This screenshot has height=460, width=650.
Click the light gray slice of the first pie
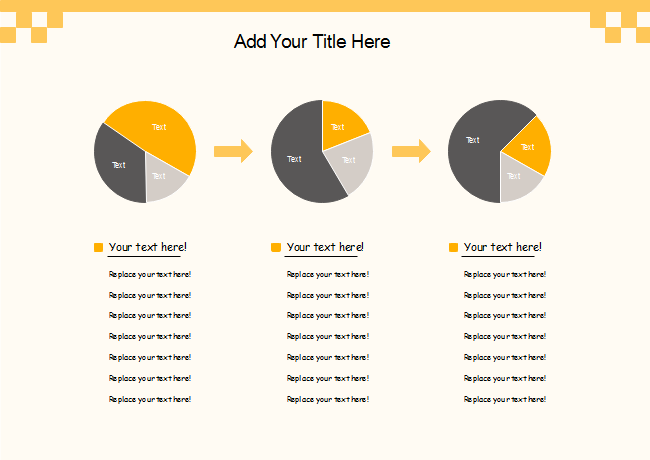[162, 180]
